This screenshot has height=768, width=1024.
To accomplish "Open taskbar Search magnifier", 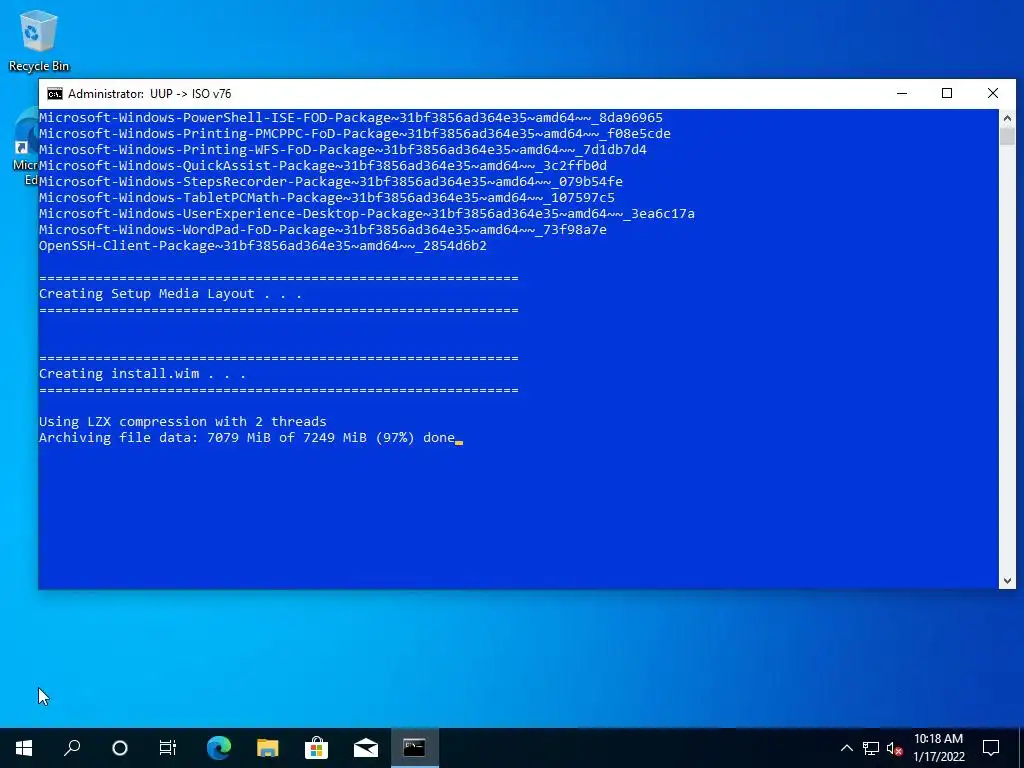I will (x=72, y=747).
